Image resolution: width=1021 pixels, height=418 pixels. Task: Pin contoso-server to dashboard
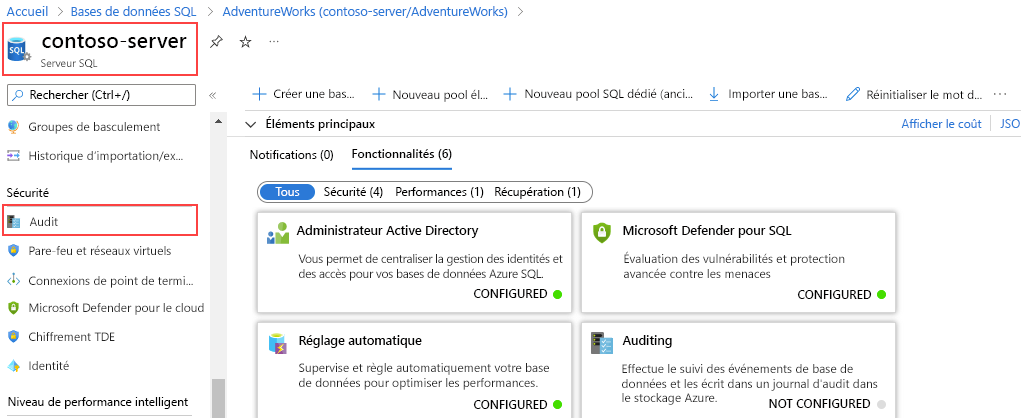tap(216, 42)
